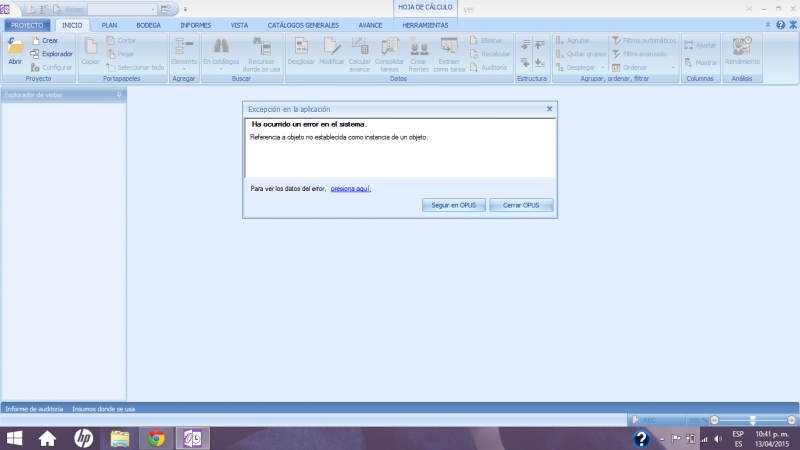Expand the quick access toolbar customize arrow
800x450 pixels.
pyautogui.click(x=185, y=9)
